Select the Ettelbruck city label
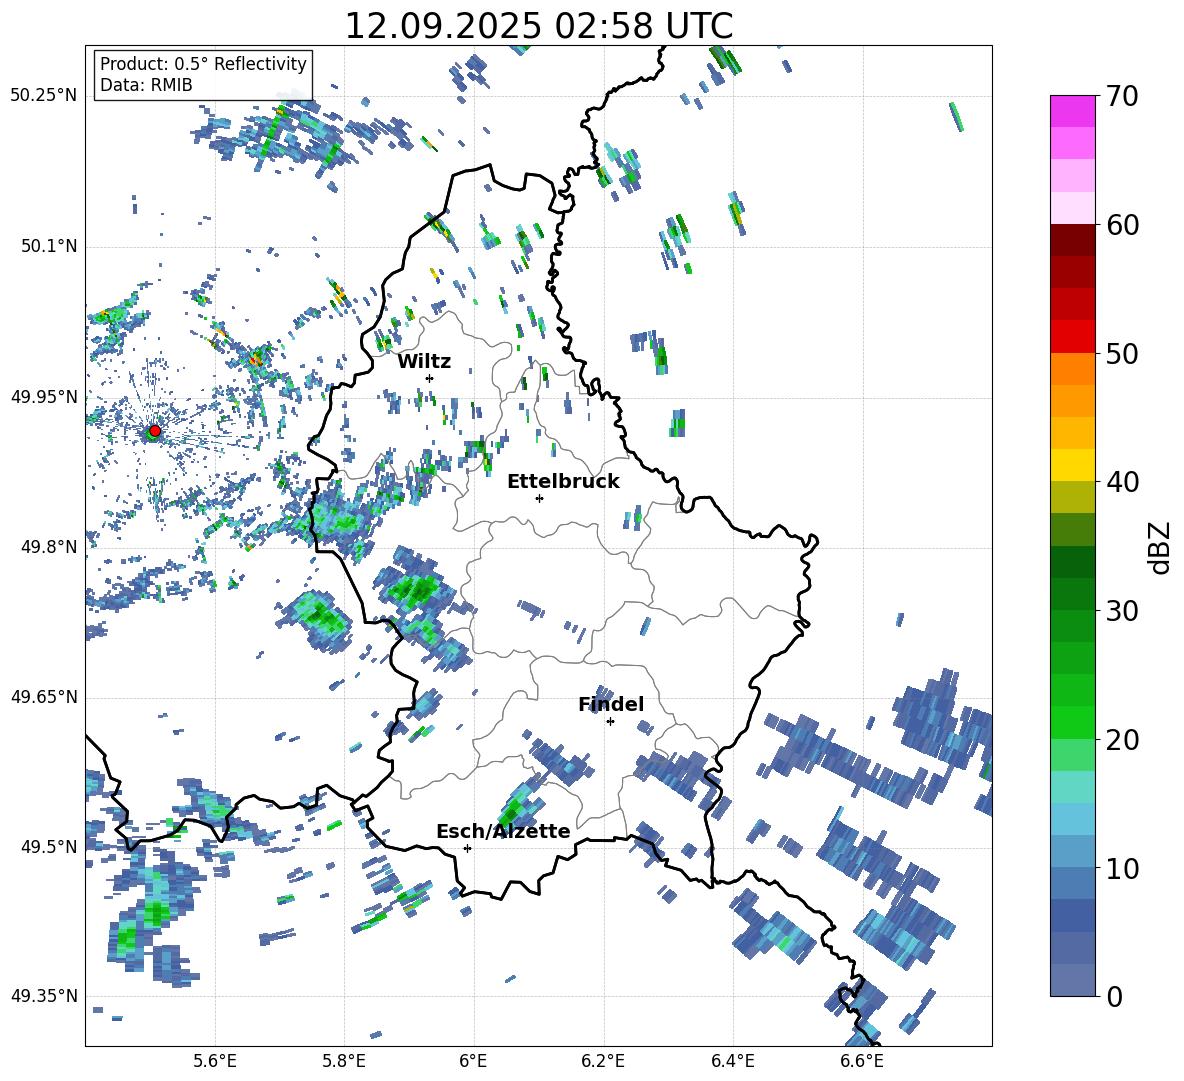This screenshot has height=1081, width=1184. (x=563, y=482)
